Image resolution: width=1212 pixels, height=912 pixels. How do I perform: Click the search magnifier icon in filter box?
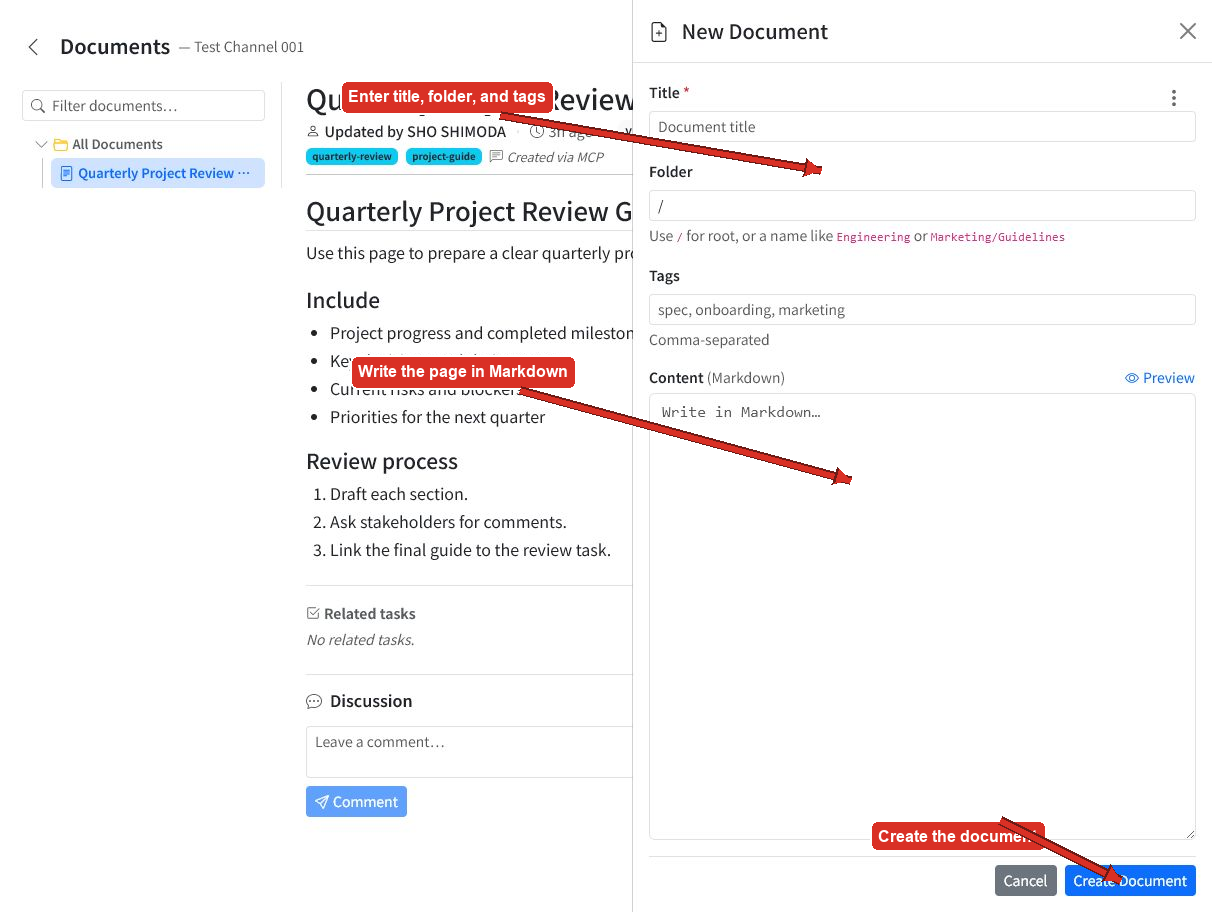(38, 106)
